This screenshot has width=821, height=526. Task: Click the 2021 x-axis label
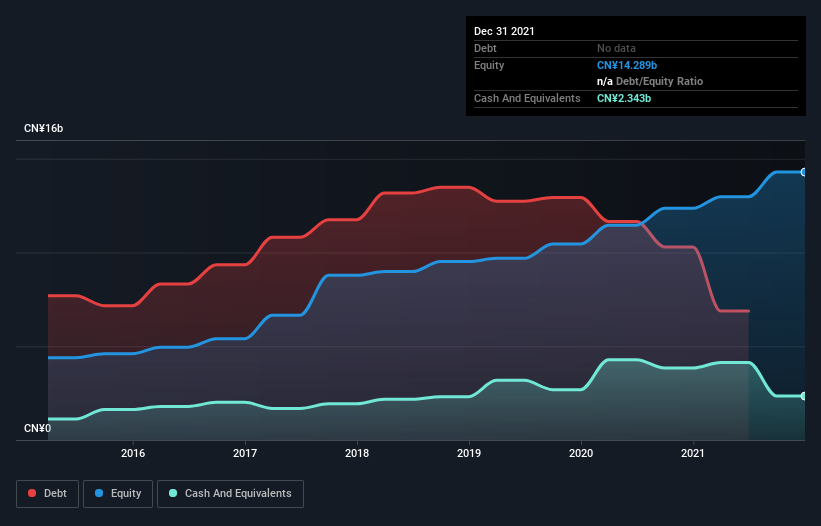(693, 453)
